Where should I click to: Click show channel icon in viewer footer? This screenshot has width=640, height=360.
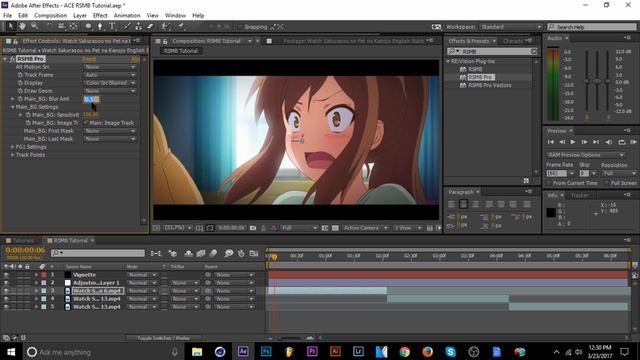tap(274, 228)
